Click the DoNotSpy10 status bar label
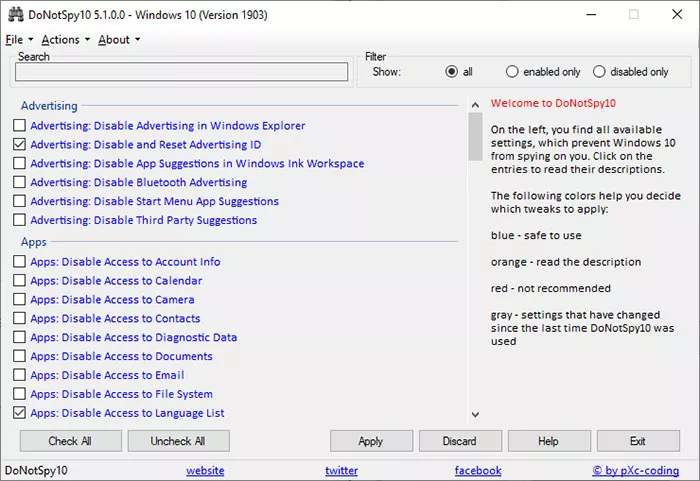This screenshot has height=481, width=700. click(x=36, y=470)
